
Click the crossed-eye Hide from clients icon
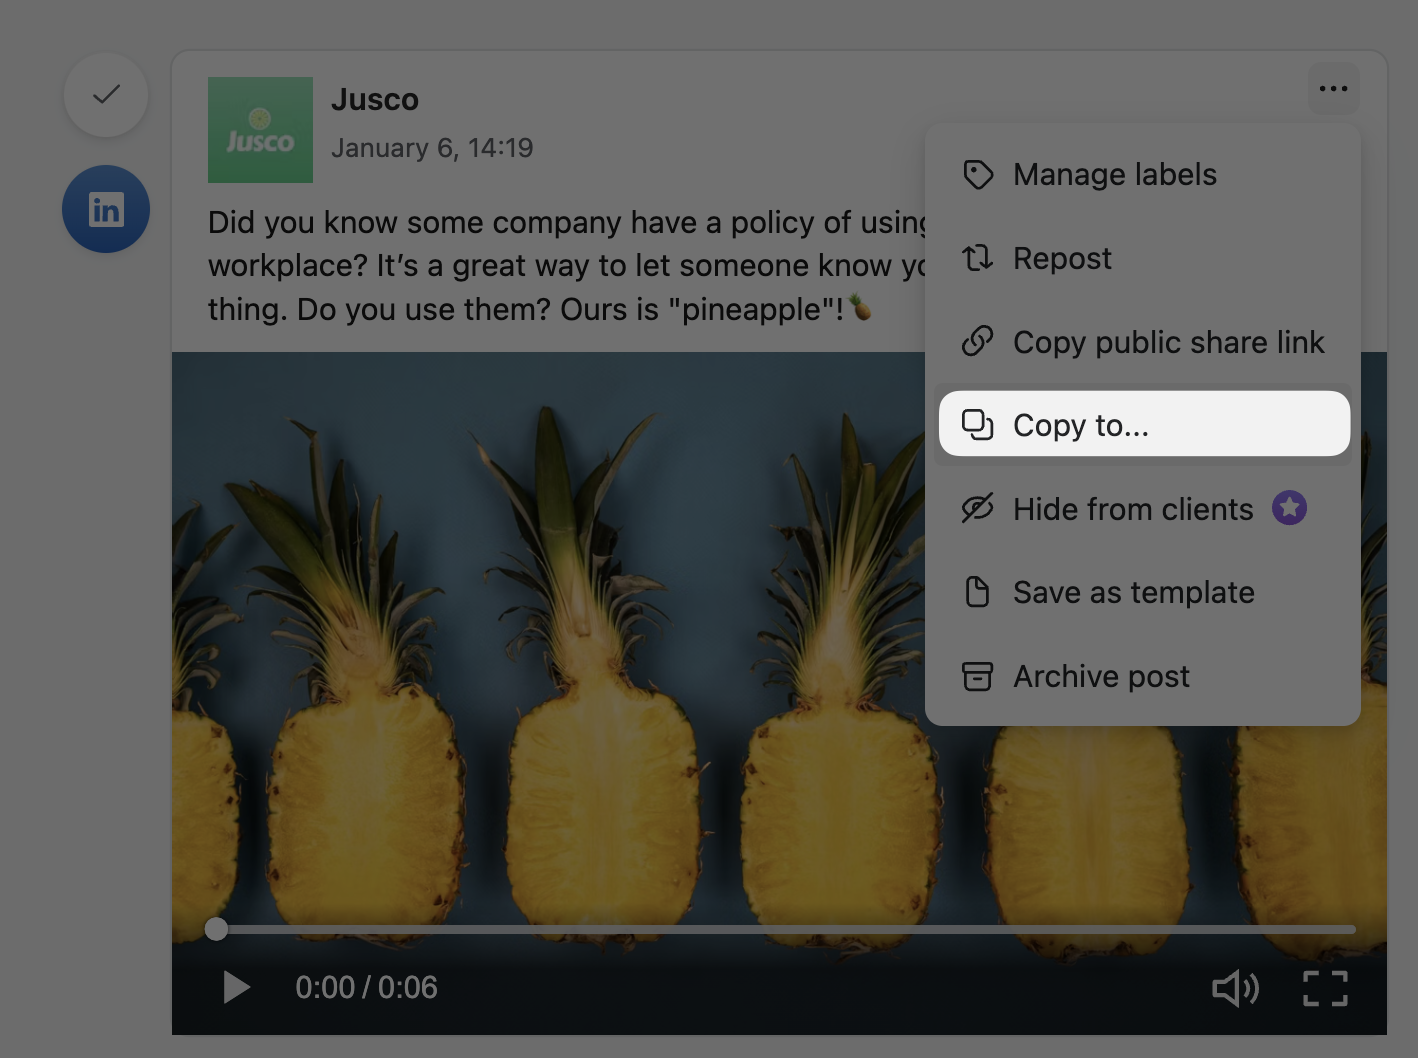(x=977, y=509)
